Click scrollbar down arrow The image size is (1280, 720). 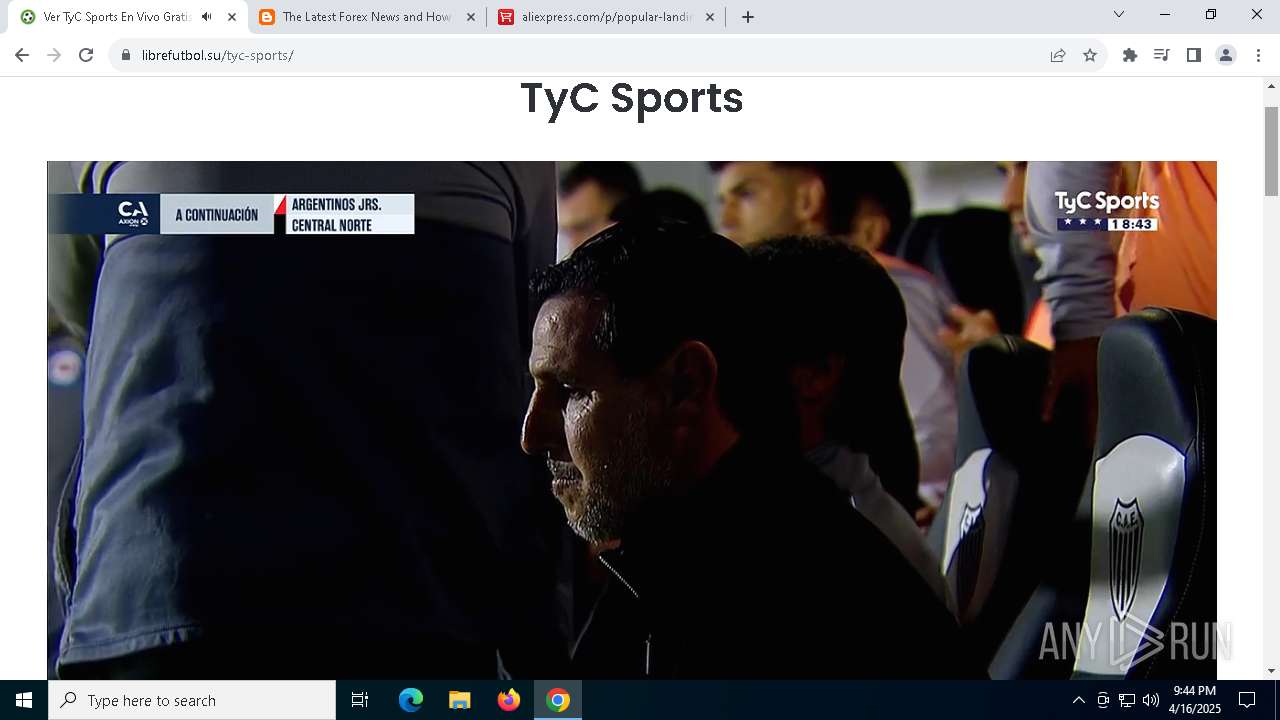tap(1271, 671)
